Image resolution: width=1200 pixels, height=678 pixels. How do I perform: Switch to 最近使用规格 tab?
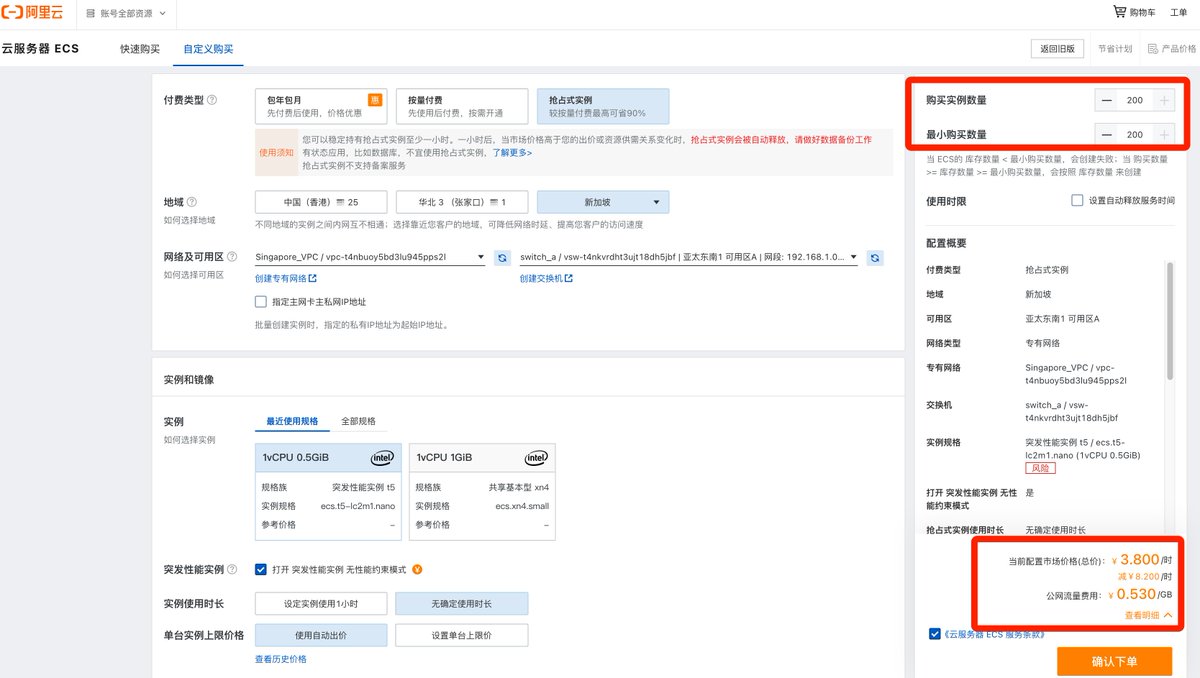(292, 421)
